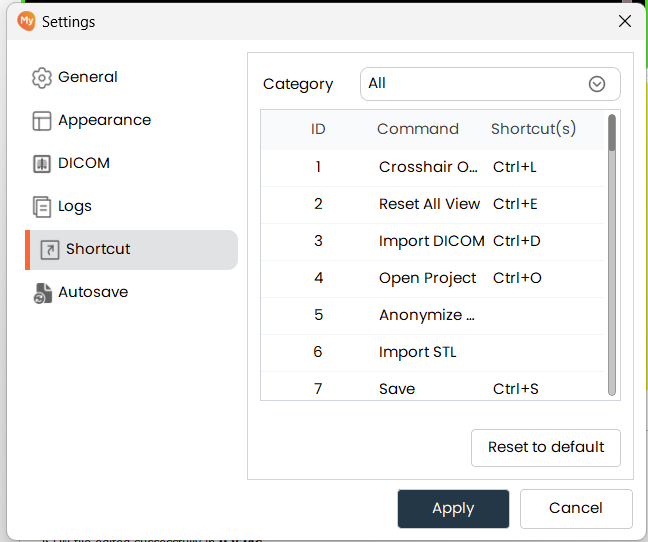Open the Autosave settings section
Image resolution: width=648 pixels, height=542 pixels.
click(x=92, y=293)
